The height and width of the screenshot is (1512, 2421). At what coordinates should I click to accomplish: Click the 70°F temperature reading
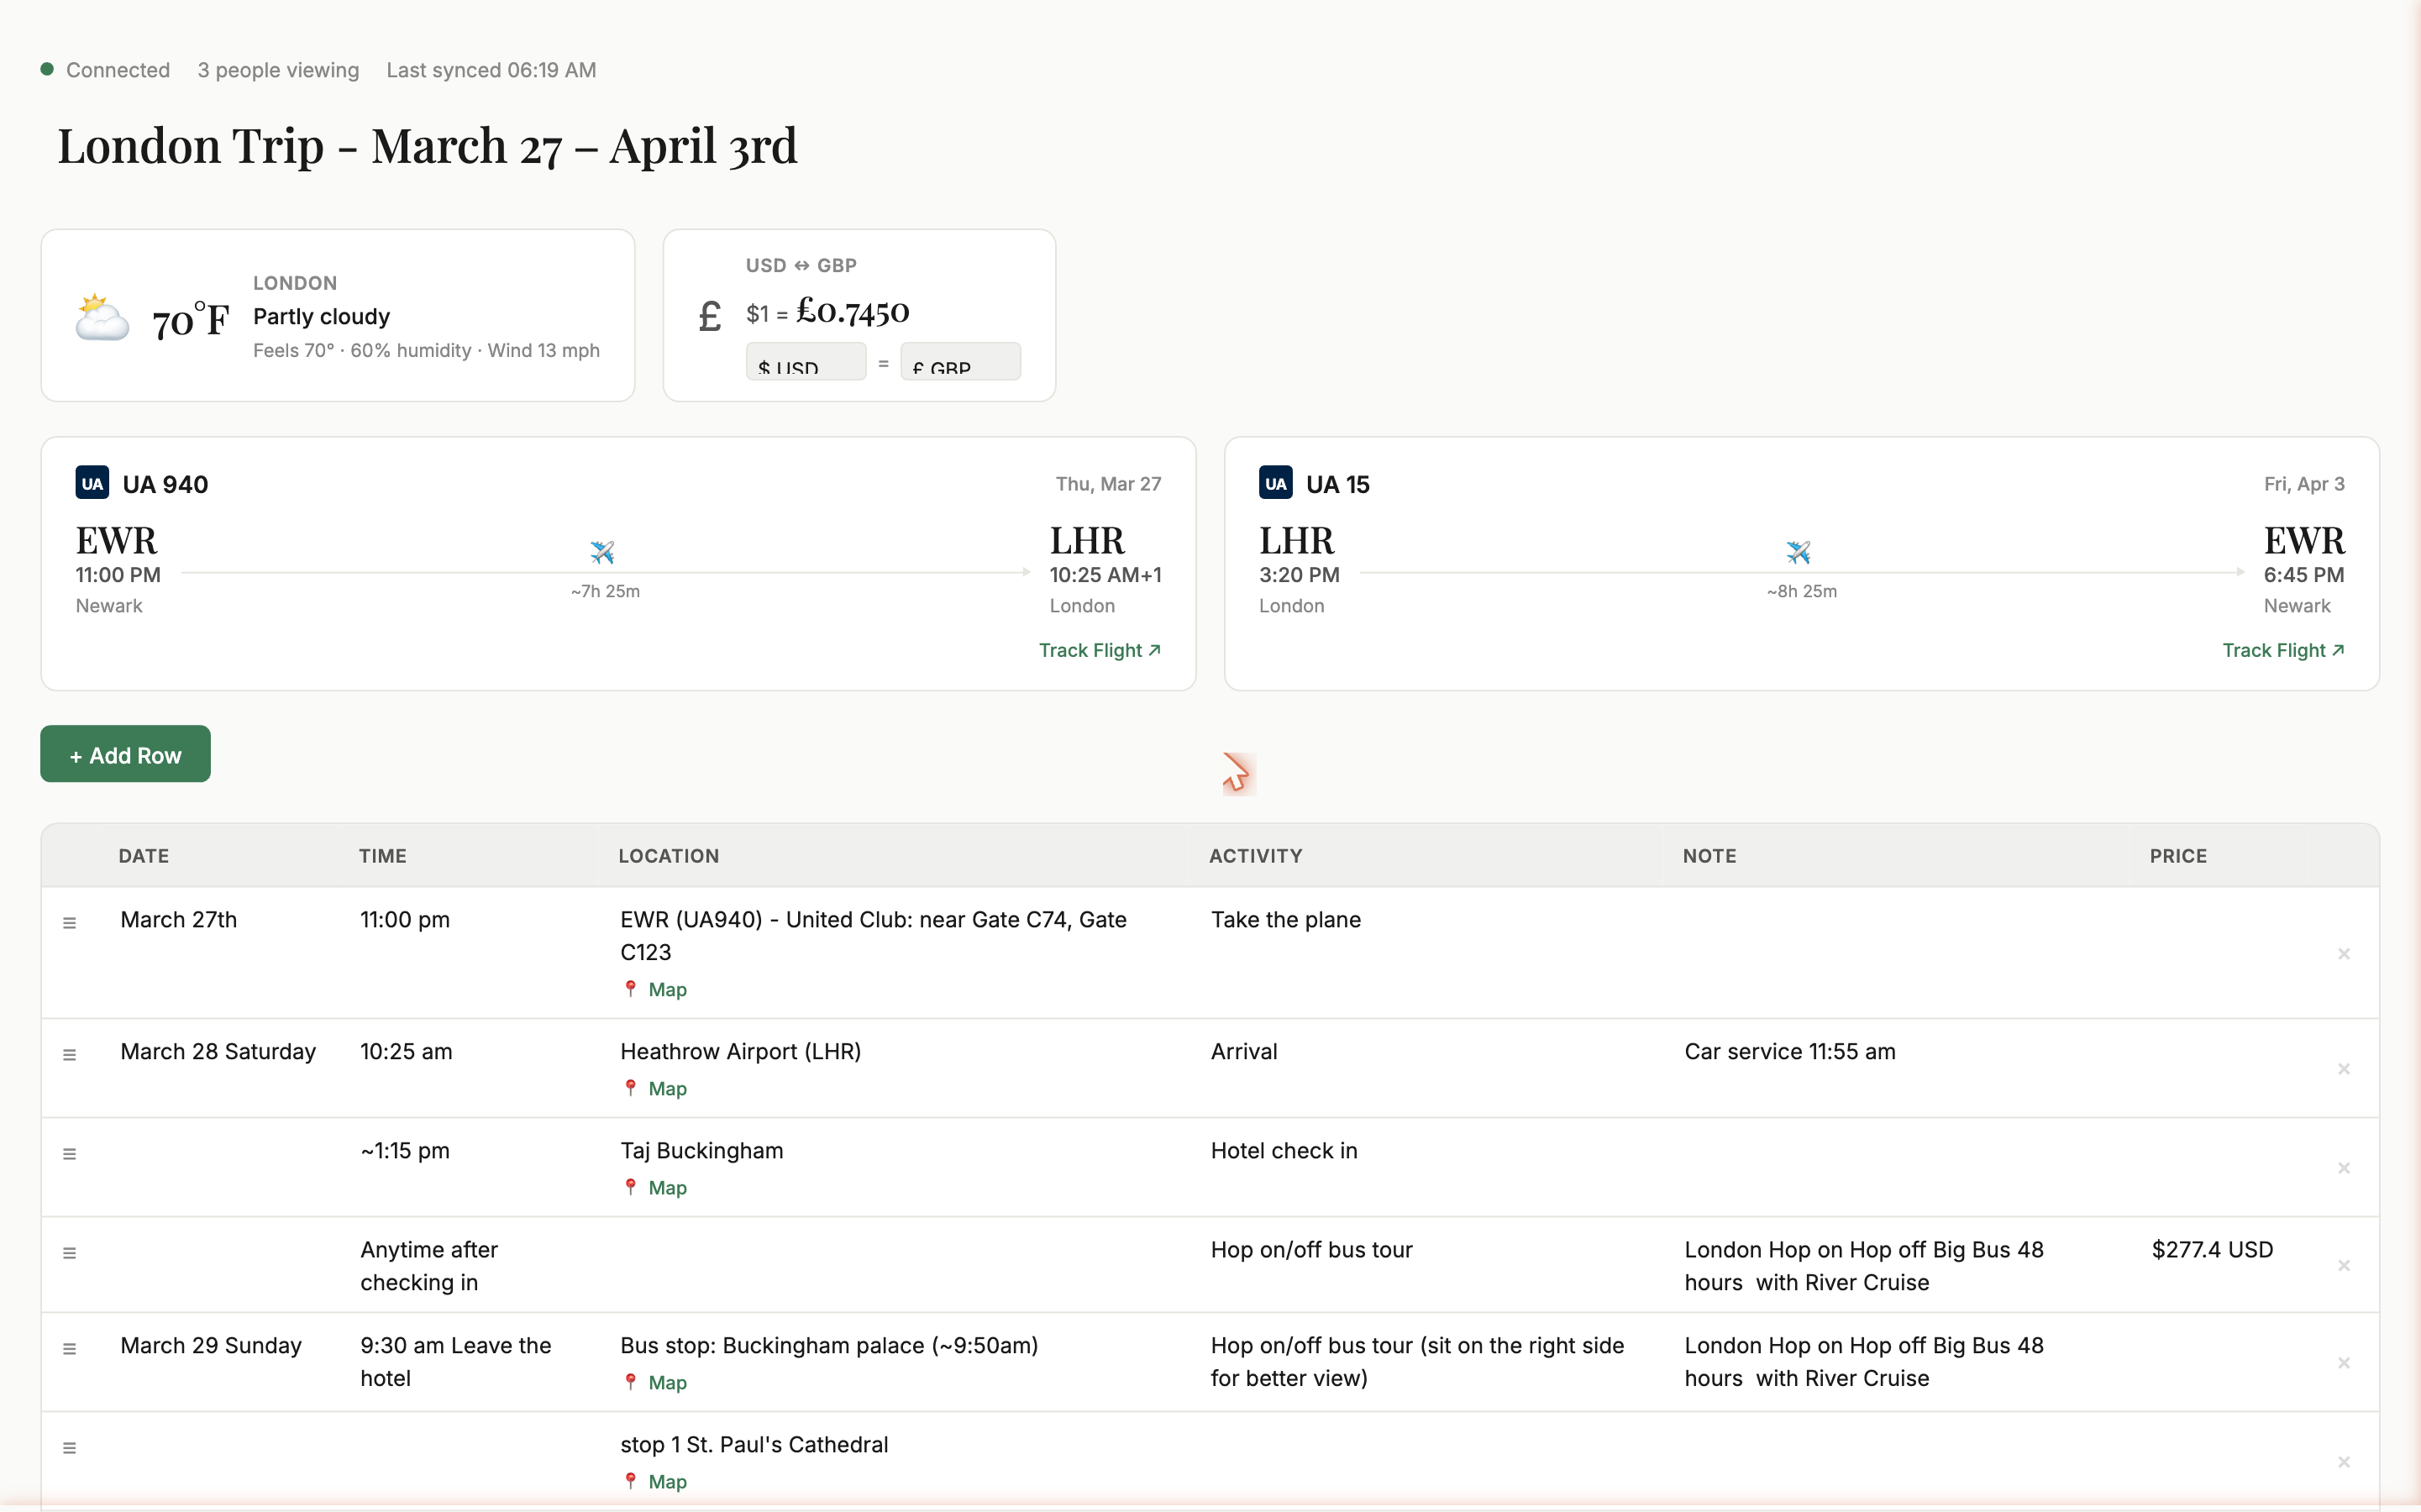[x=190, y=321]
